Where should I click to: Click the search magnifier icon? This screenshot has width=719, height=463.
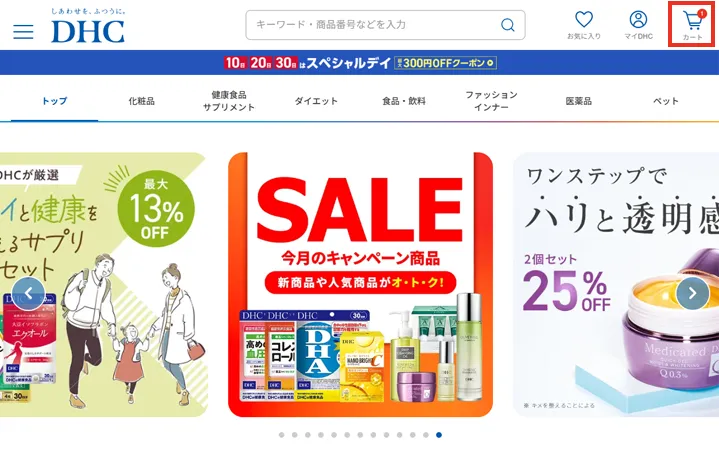[x=507, y=25]
